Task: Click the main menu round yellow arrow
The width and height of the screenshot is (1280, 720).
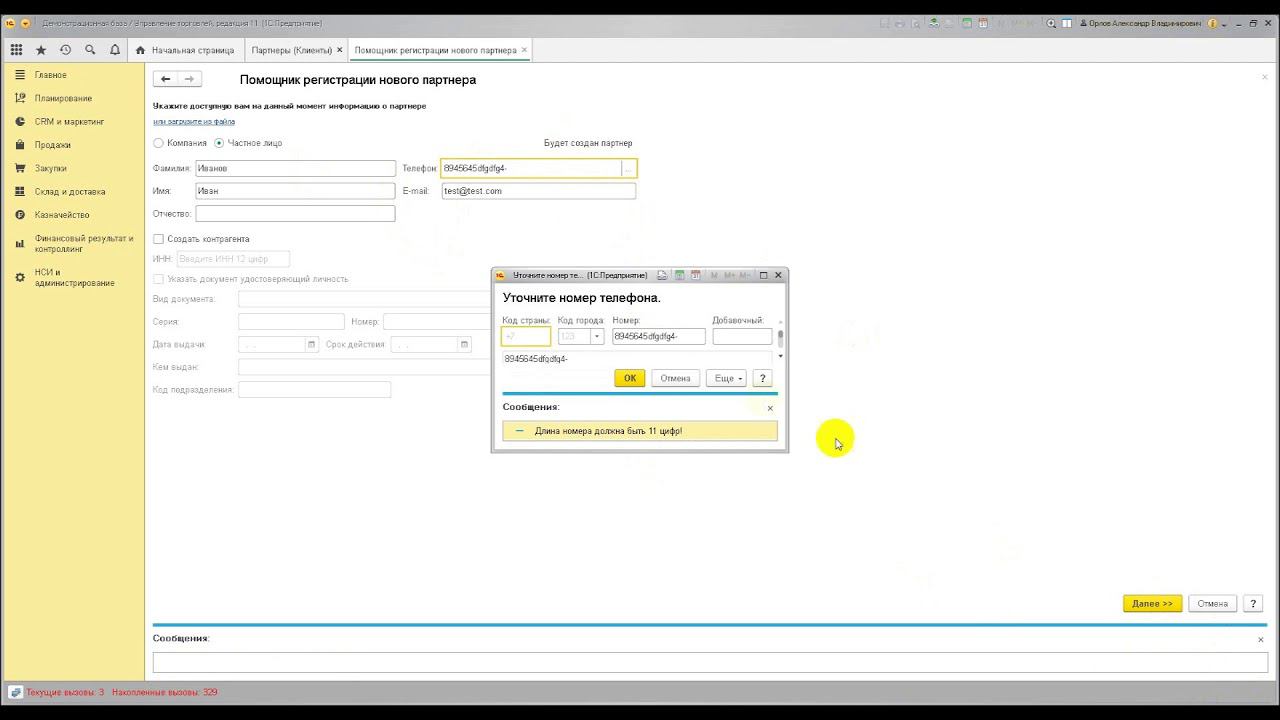Action: [25, 23]
